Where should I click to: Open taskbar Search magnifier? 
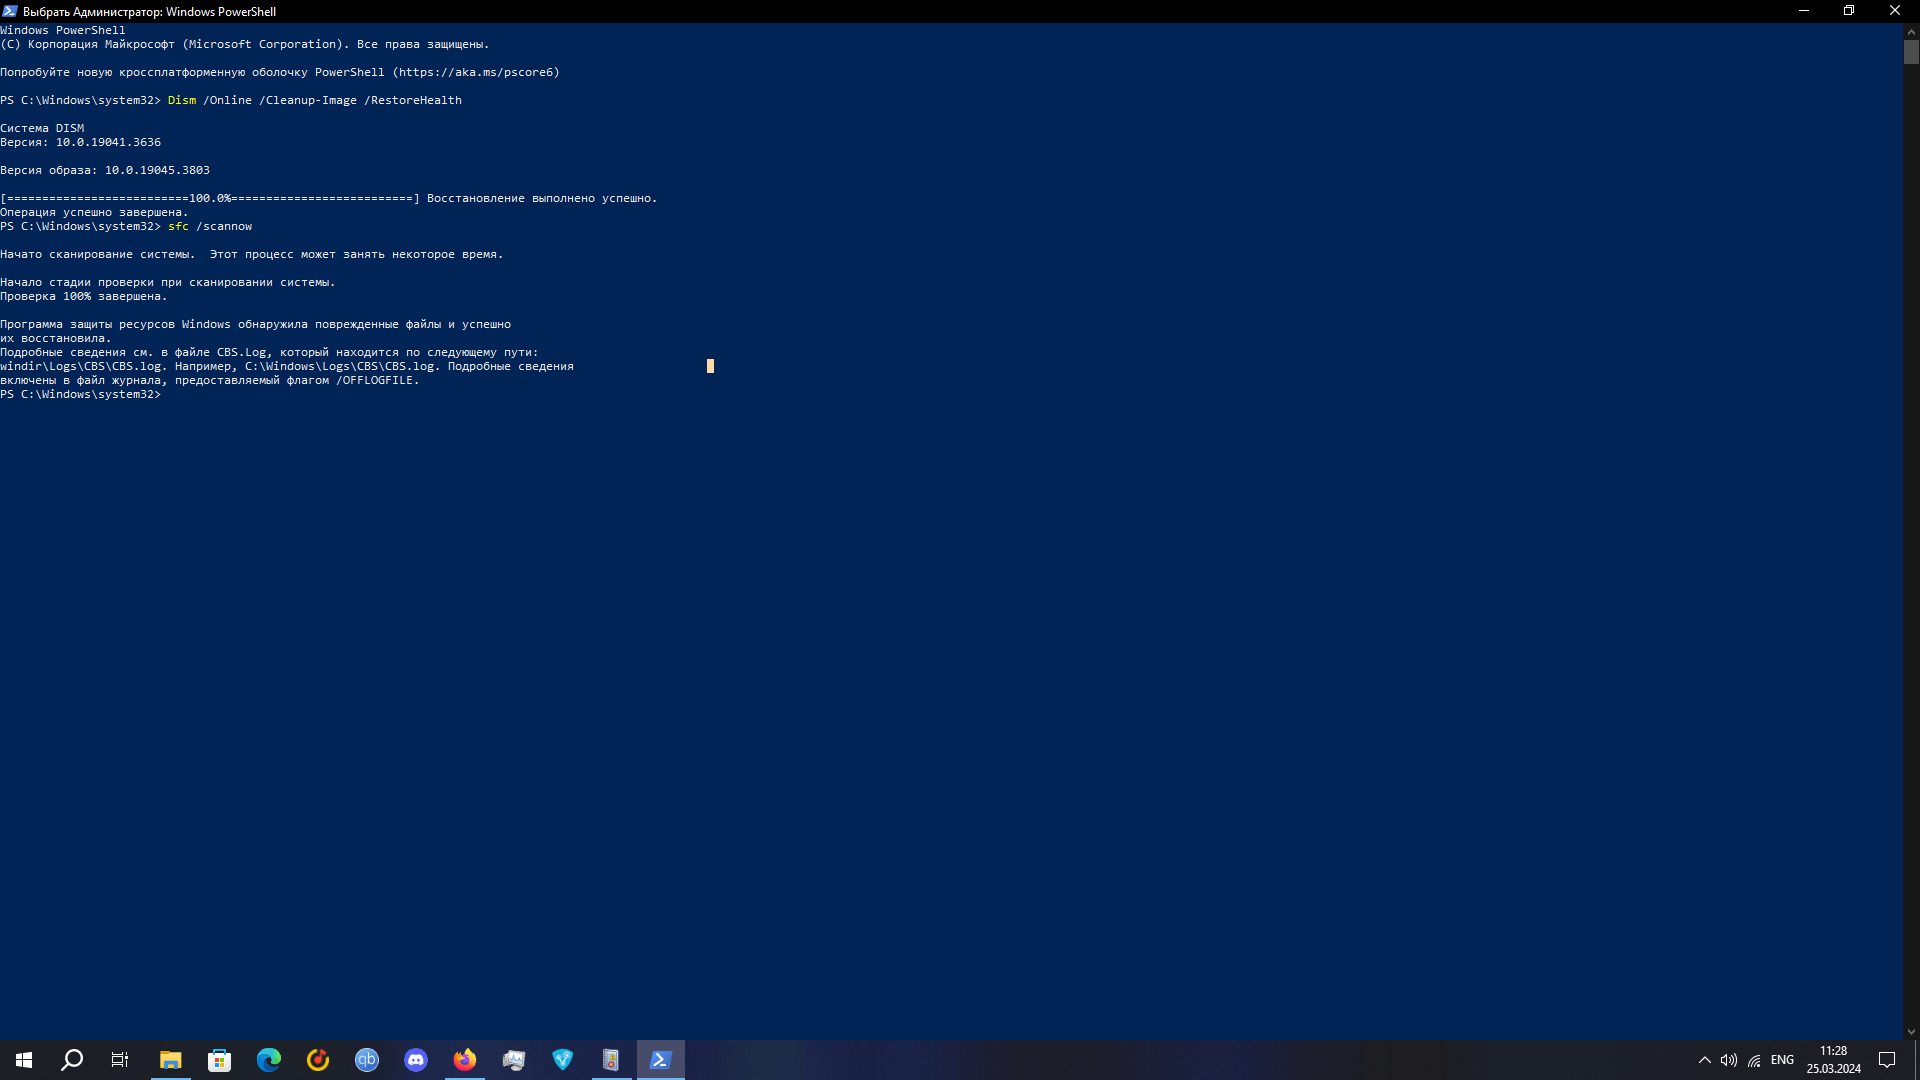(x=72, y=1060)
